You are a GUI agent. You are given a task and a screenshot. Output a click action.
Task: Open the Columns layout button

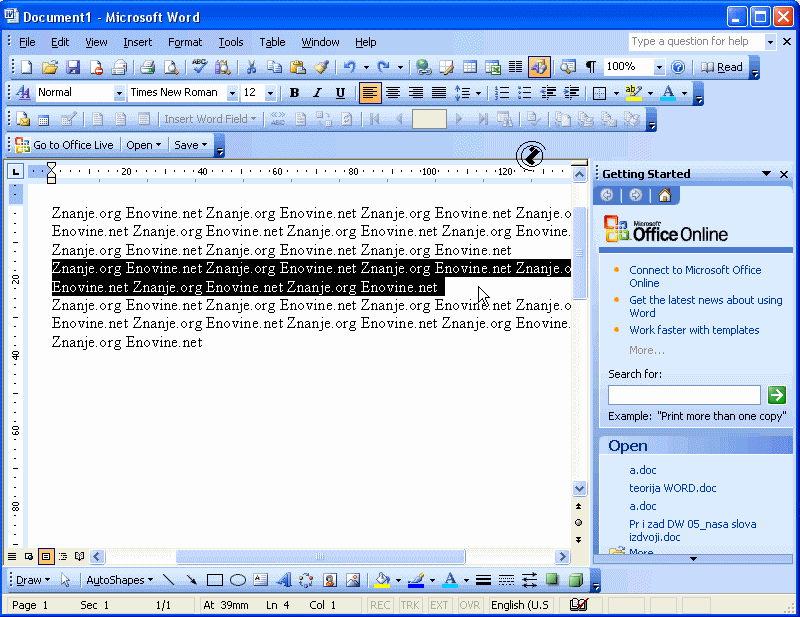(516, 67)
